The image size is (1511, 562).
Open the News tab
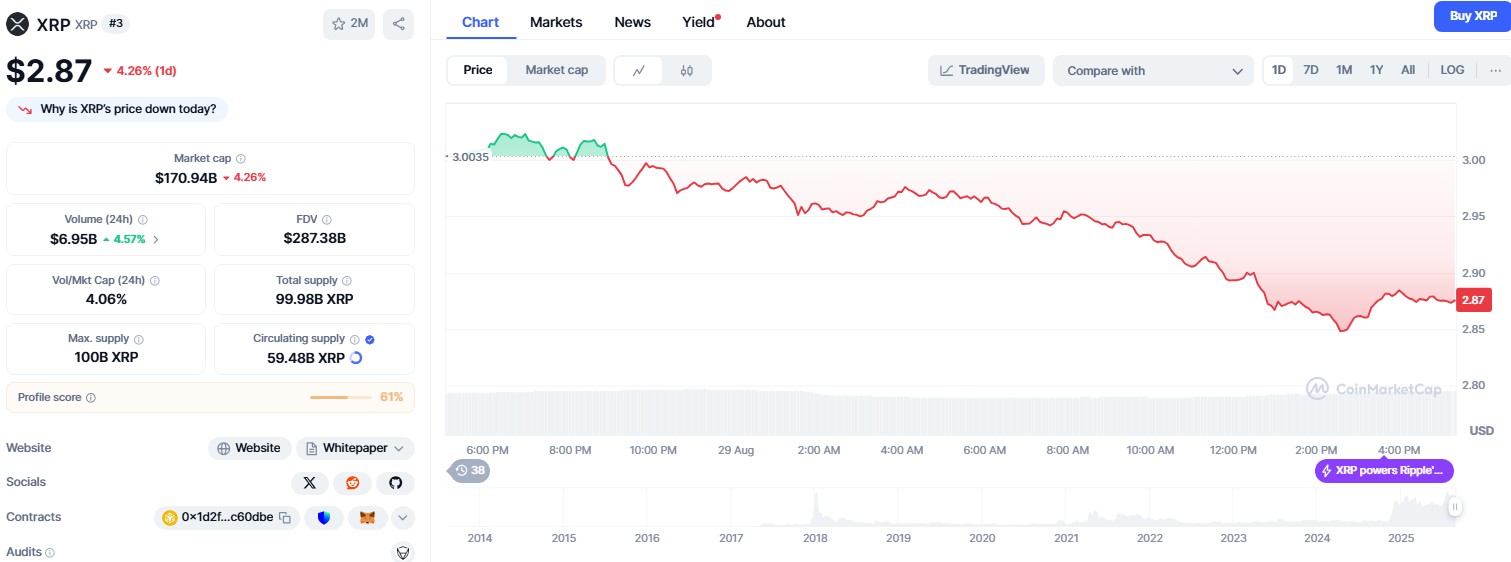pos(632,22)
